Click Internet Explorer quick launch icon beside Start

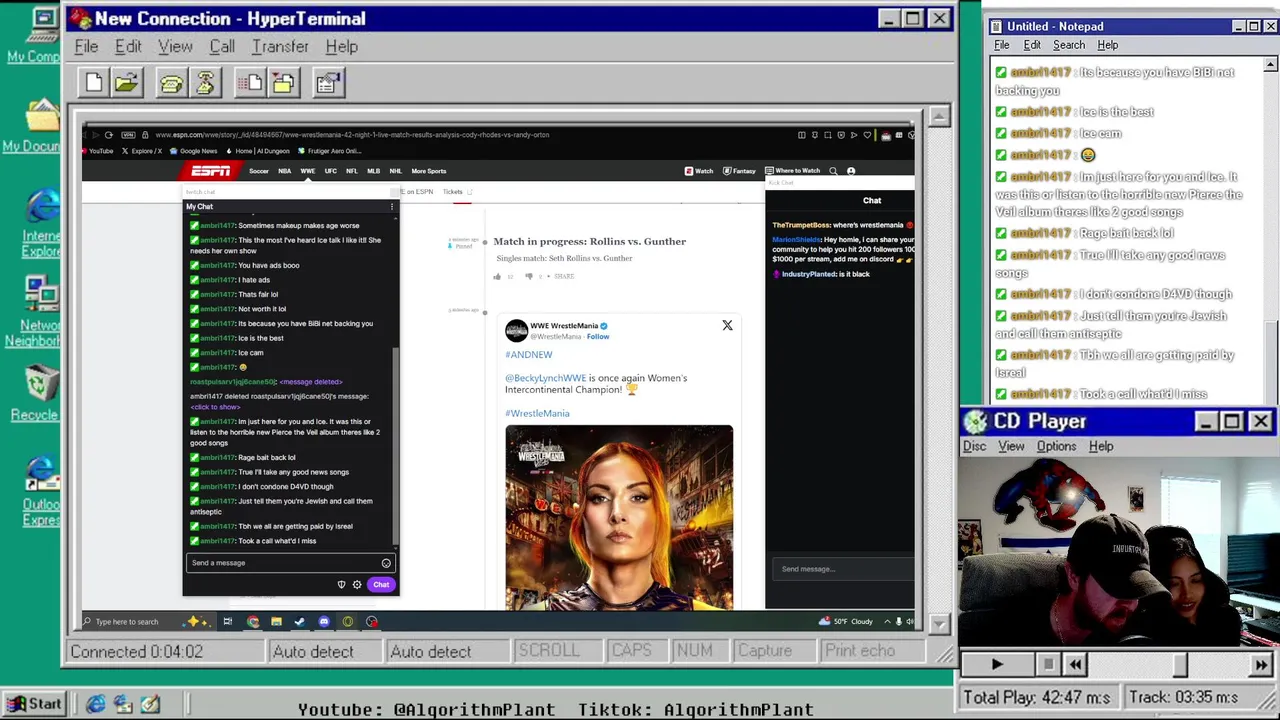96,705
